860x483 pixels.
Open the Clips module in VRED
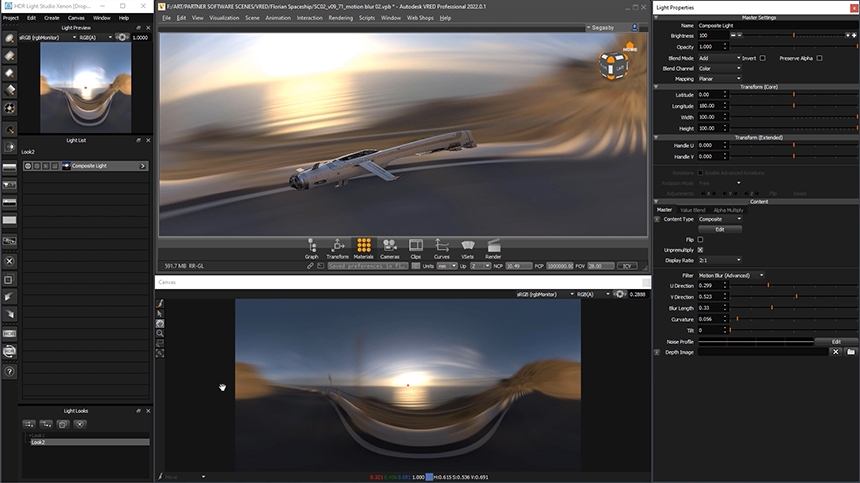[x=416, y=248]
